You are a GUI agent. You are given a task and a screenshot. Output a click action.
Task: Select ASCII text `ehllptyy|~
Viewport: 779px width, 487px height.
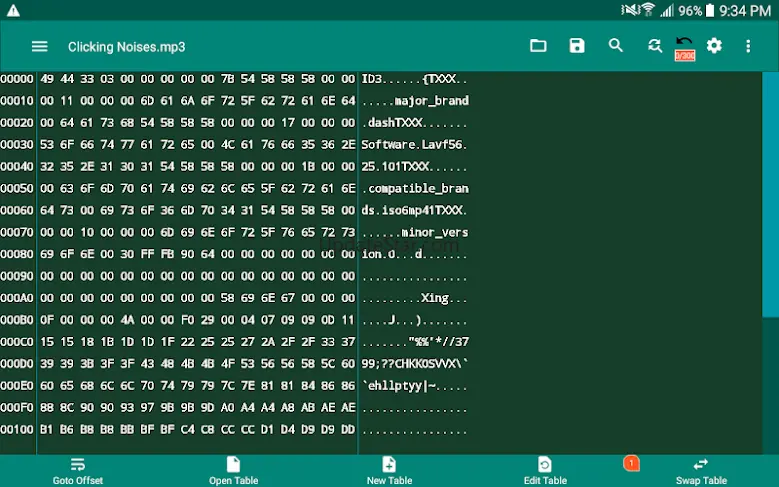click(398, 386)
